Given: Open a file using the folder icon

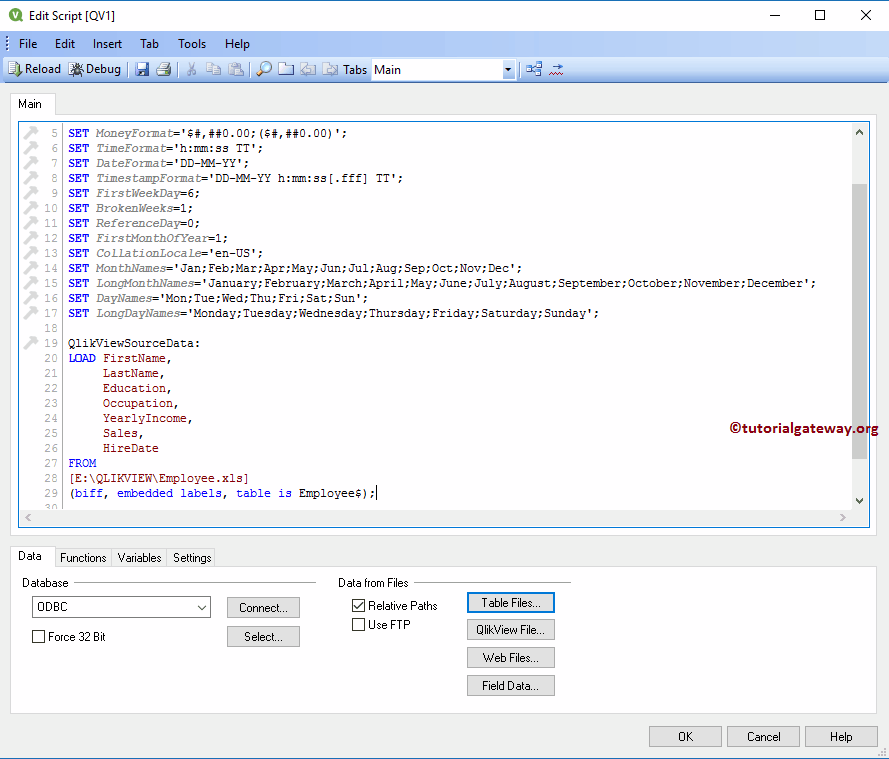Looking at the screenshot, I should pos(287,68).
